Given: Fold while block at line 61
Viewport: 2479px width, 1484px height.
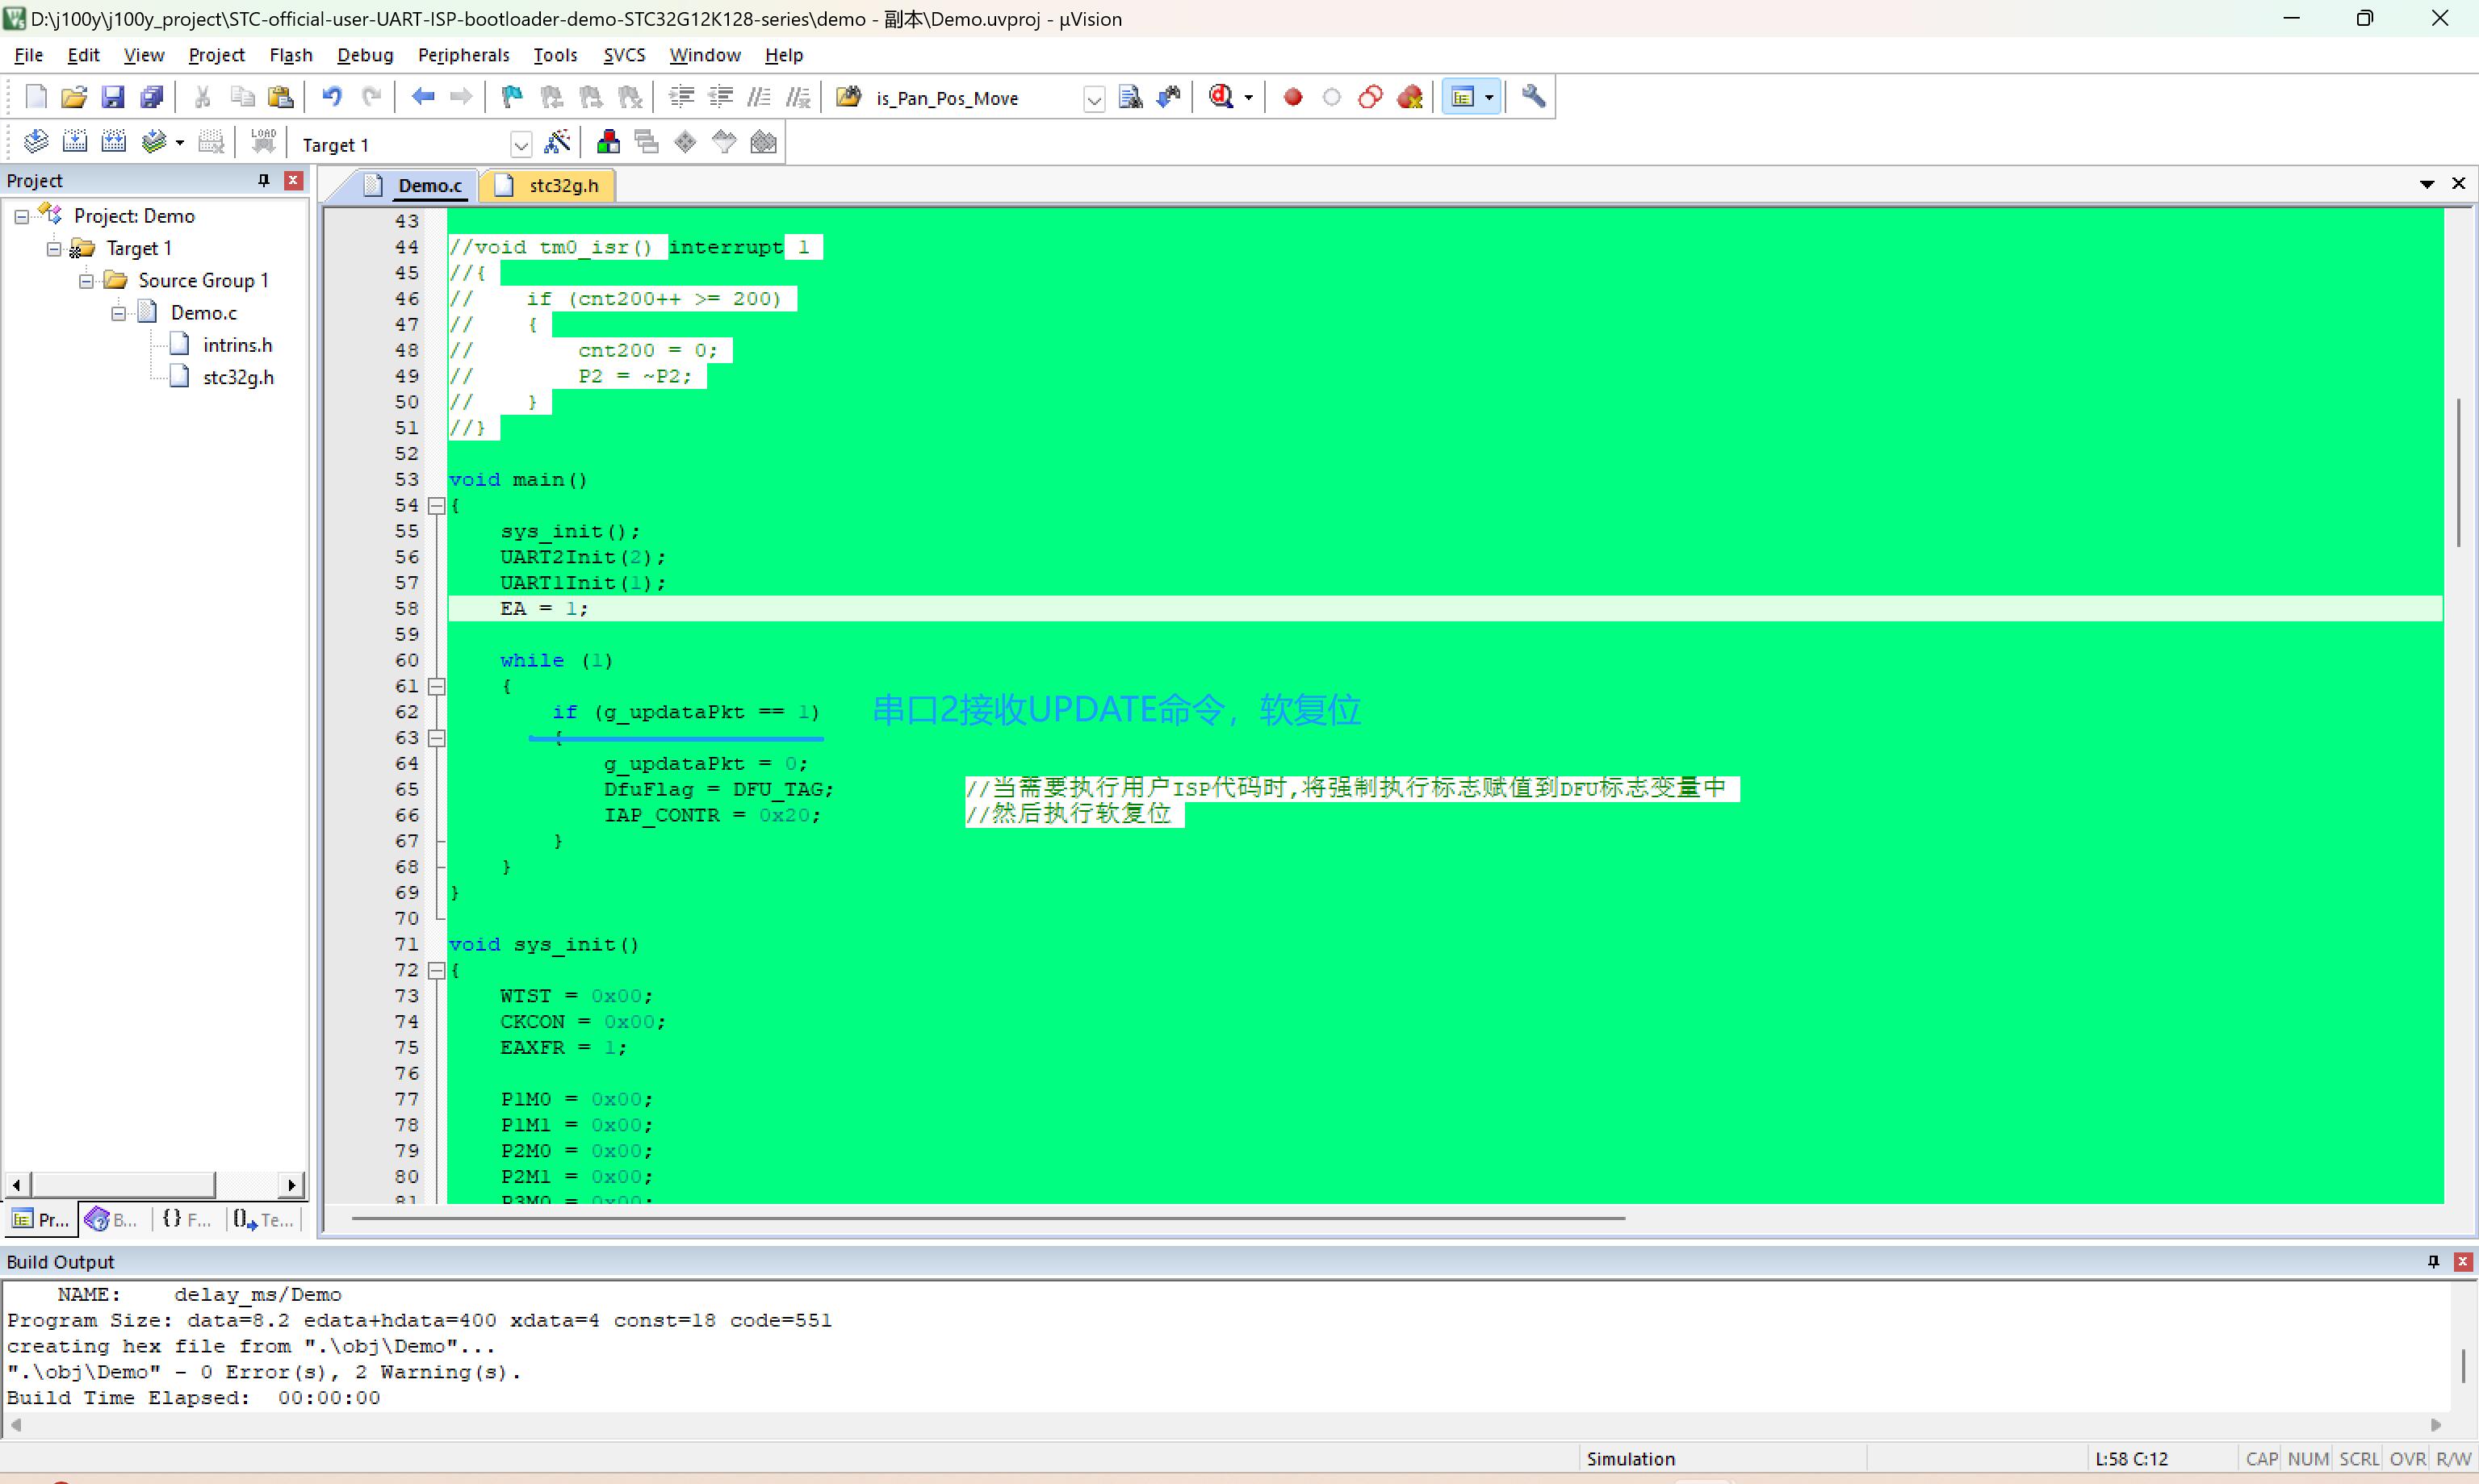Looking at the screenshot, I should click(x=436, y=686).
